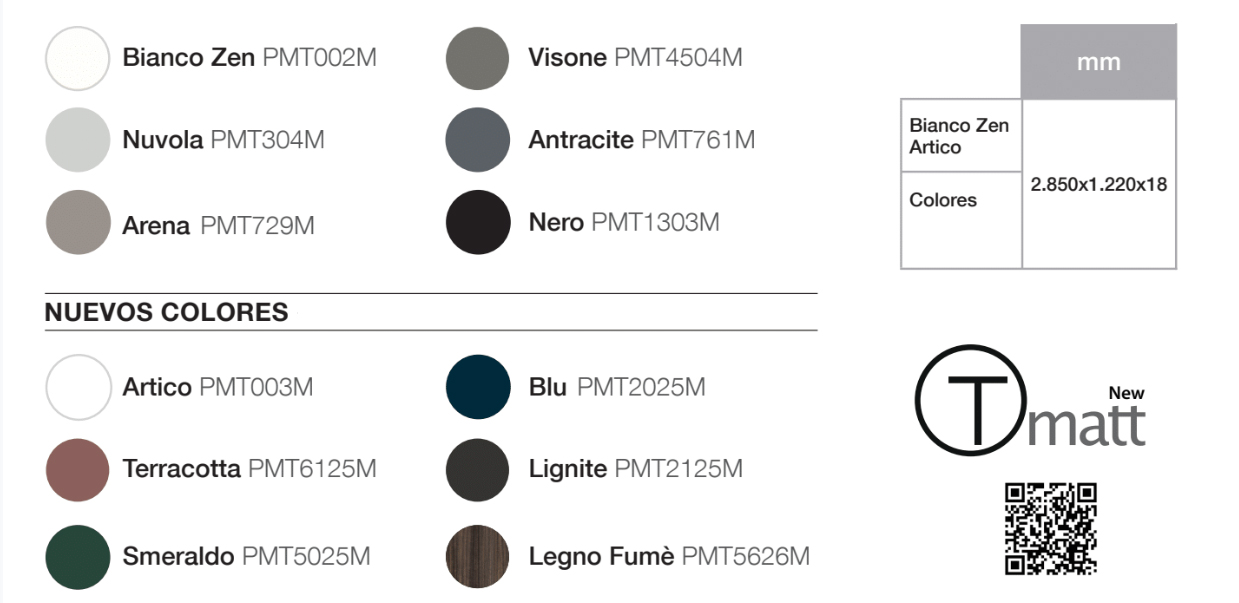Viewport: 1239px width, 603px height.
Task: Select the Blu navy color circle
Action: (x=478, y=387)
